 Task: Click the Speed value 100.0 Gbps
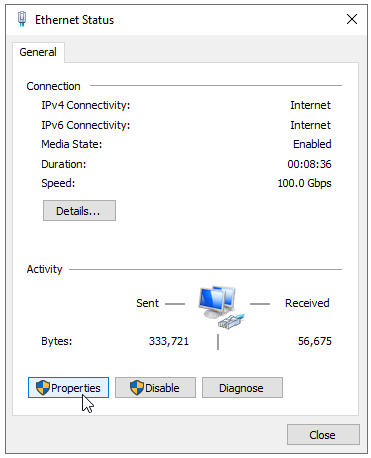(x=304, y=183)
